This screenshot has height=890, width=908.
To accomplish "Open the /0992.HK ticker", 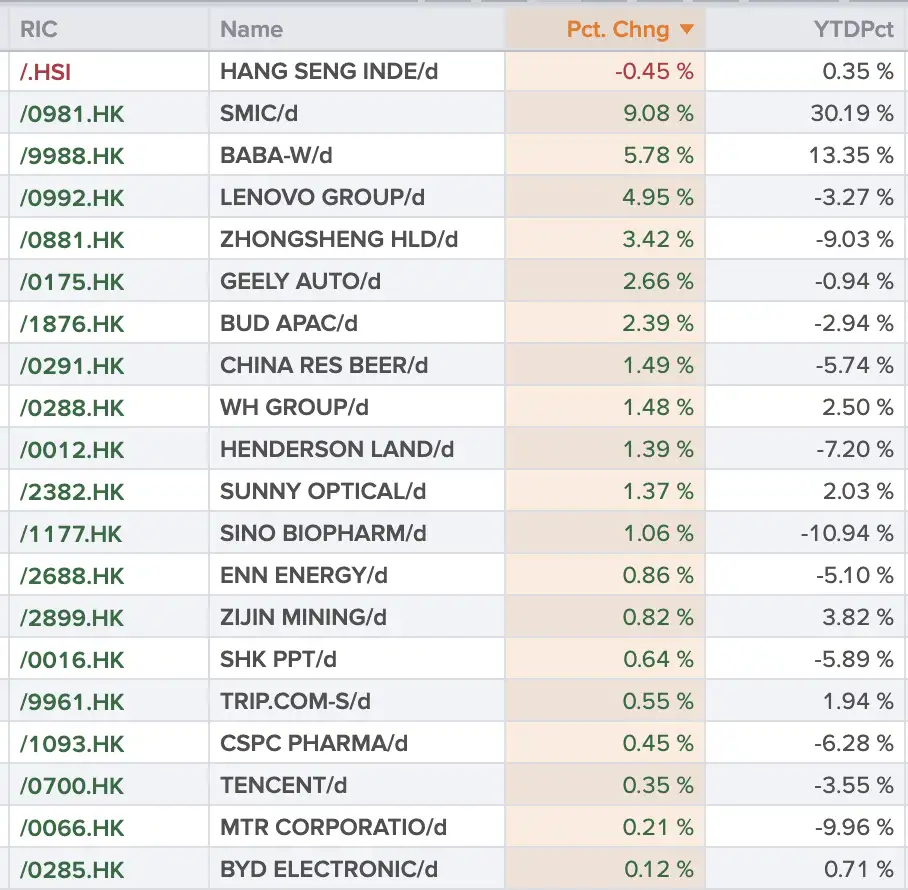I will click(72, 198).
